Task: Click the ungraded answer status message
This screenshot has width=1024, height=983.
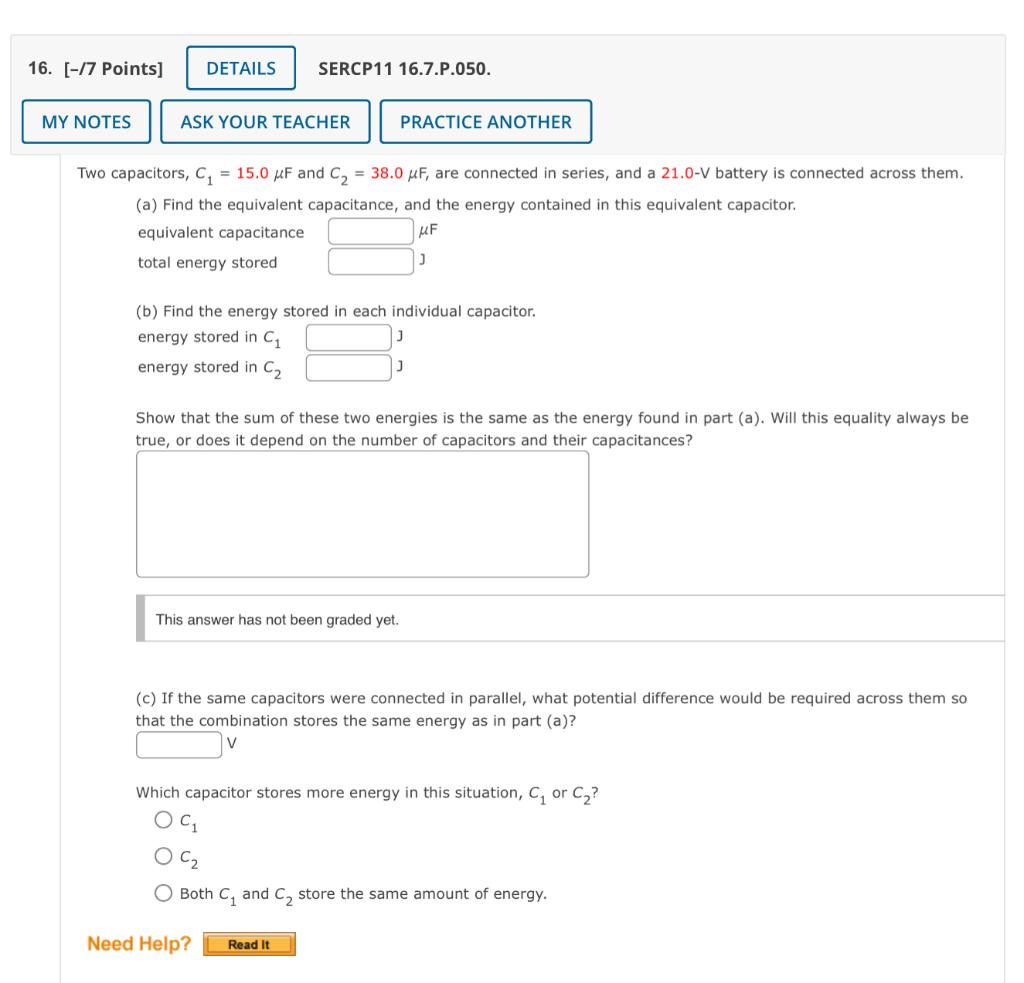Action: pos(277,619)
